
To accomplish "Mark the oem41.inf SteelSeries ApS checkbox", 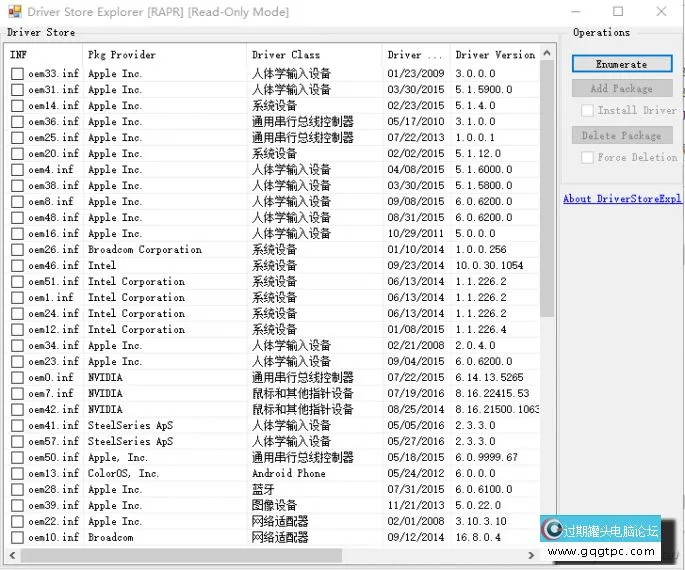I will point(17,426).
